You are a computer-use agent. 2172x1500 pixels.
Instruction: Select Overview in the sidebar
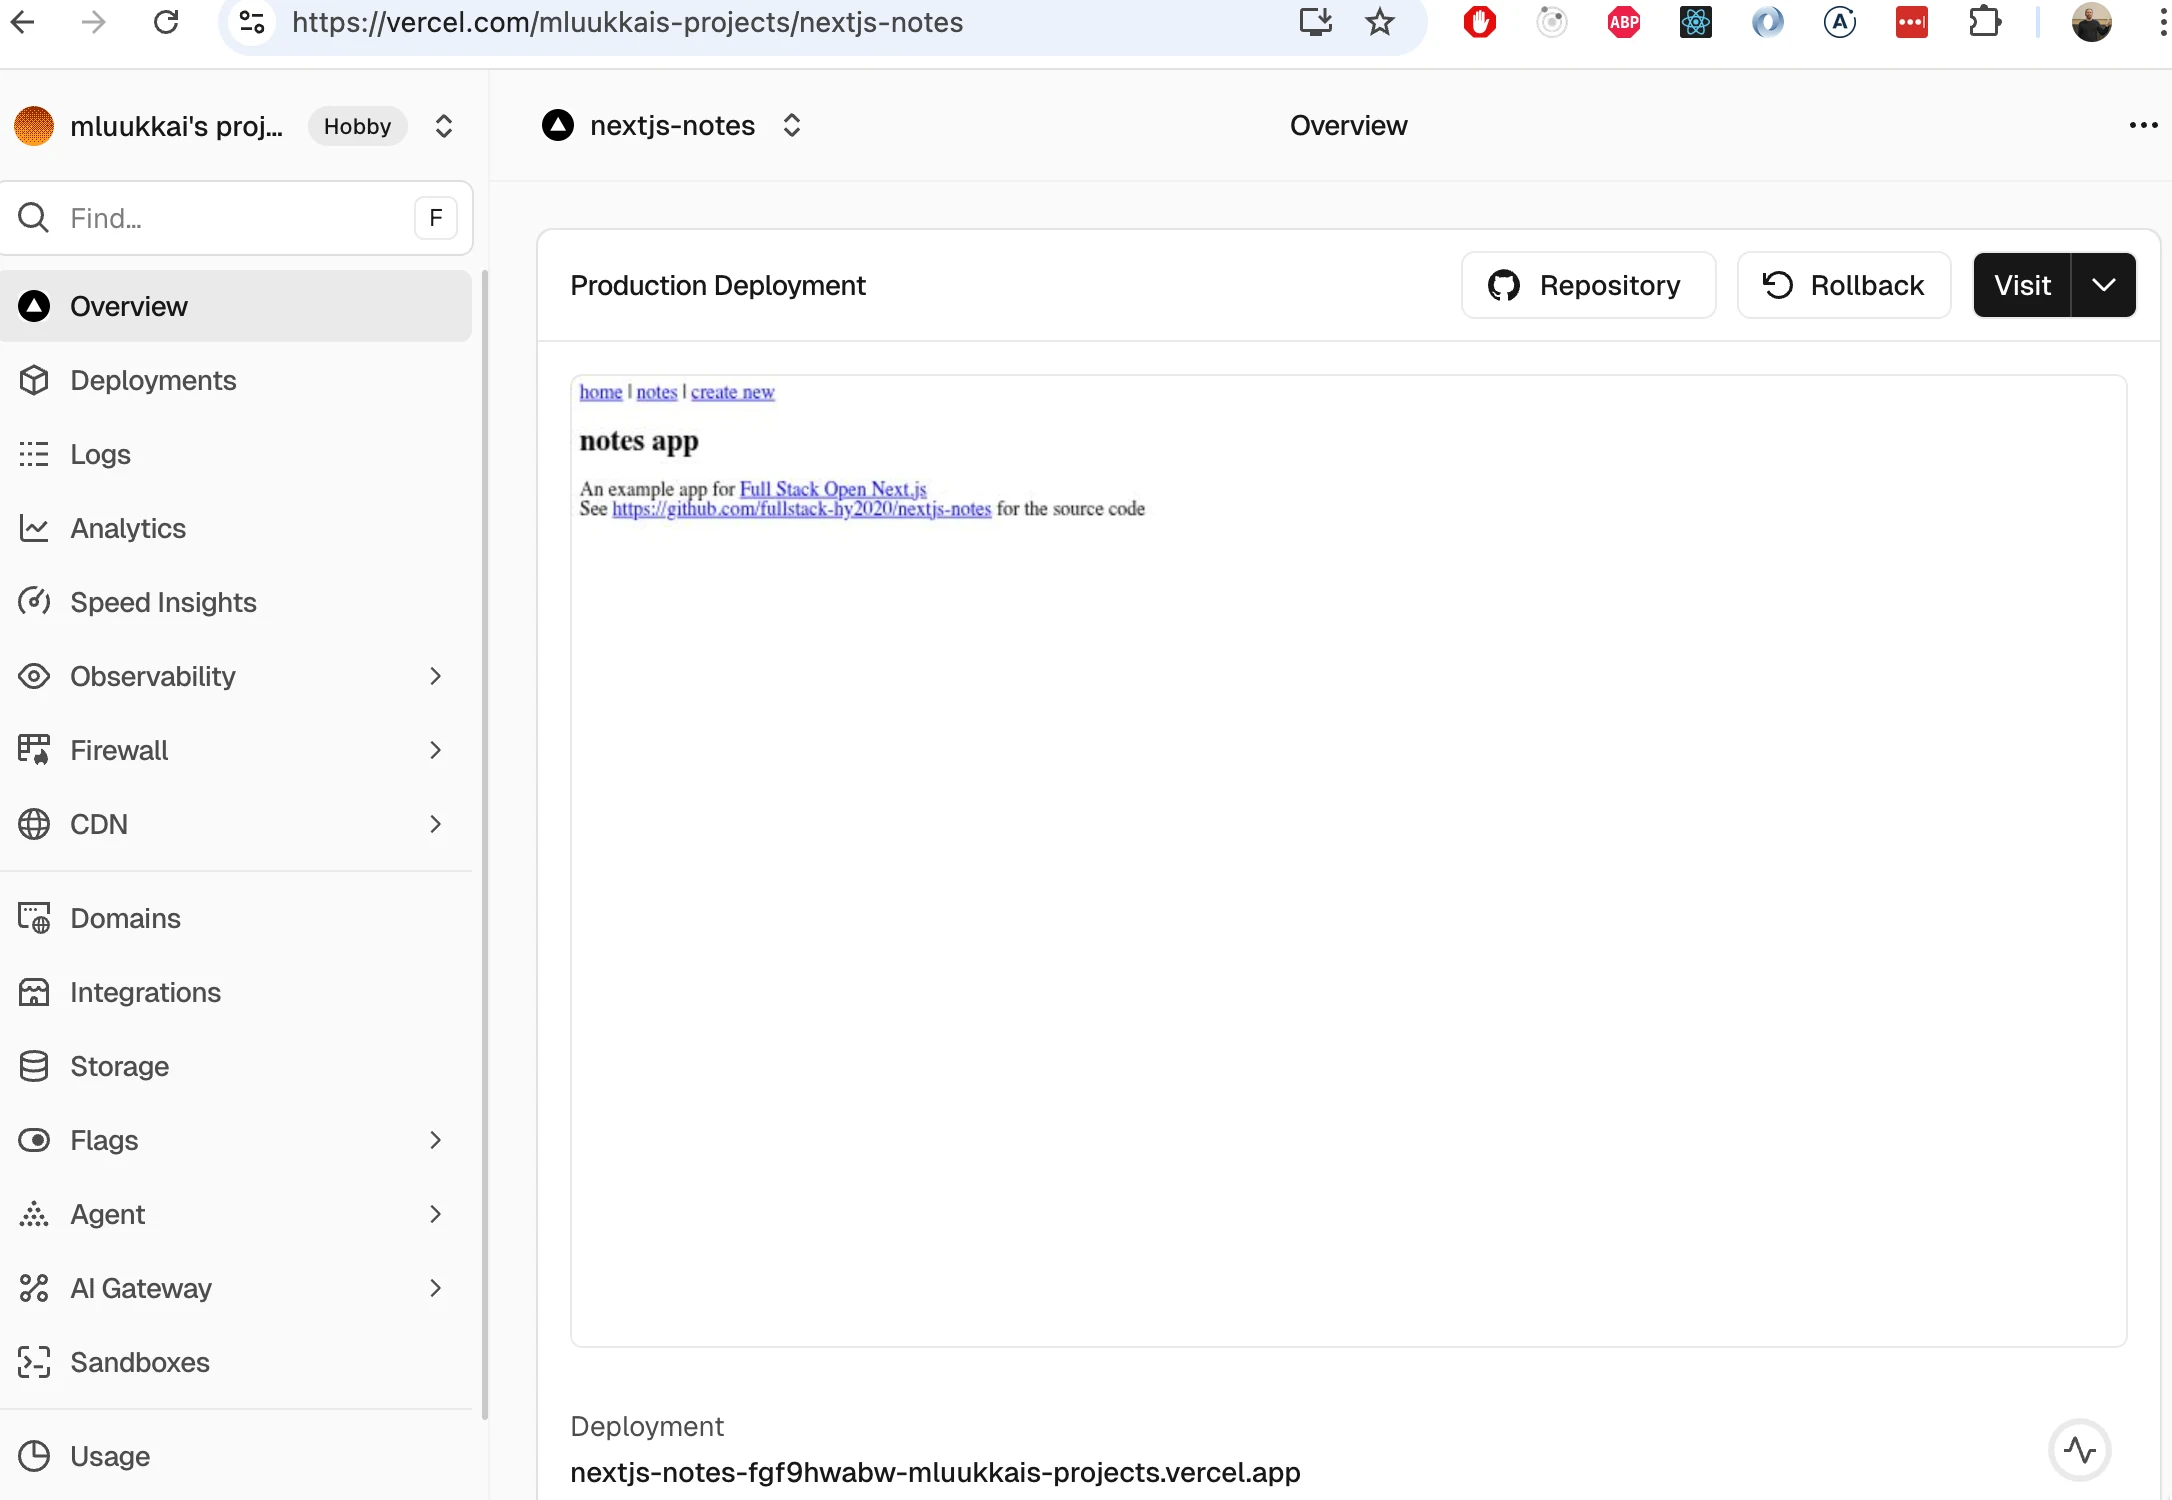tap(236, 306)
